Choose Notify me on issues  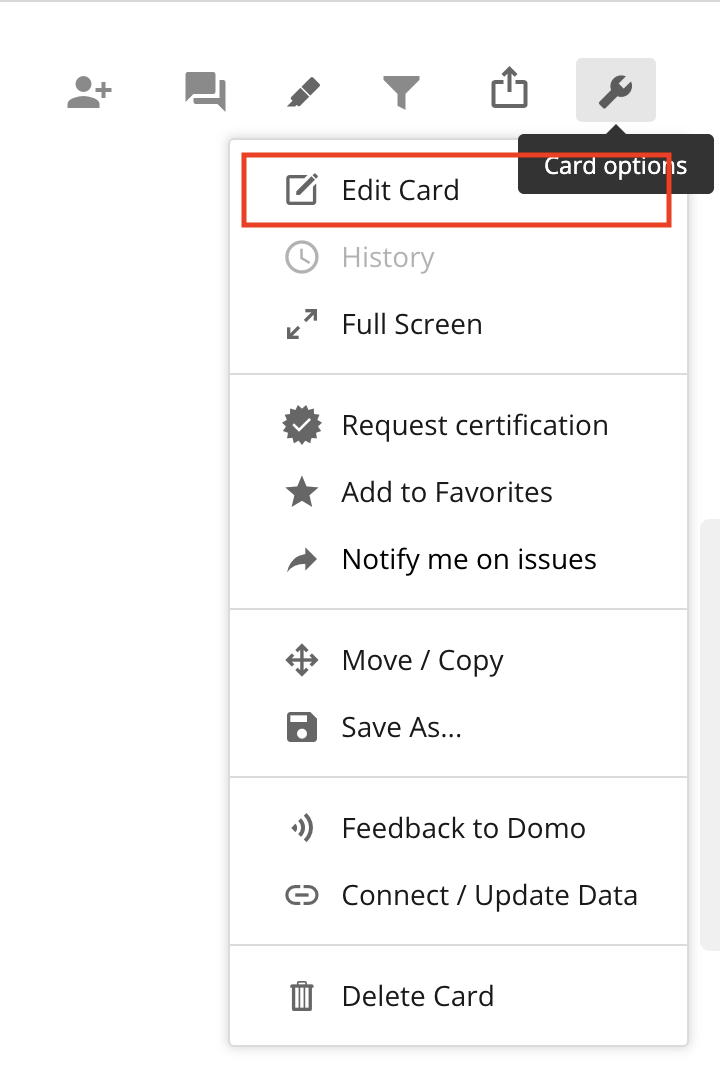470,559
